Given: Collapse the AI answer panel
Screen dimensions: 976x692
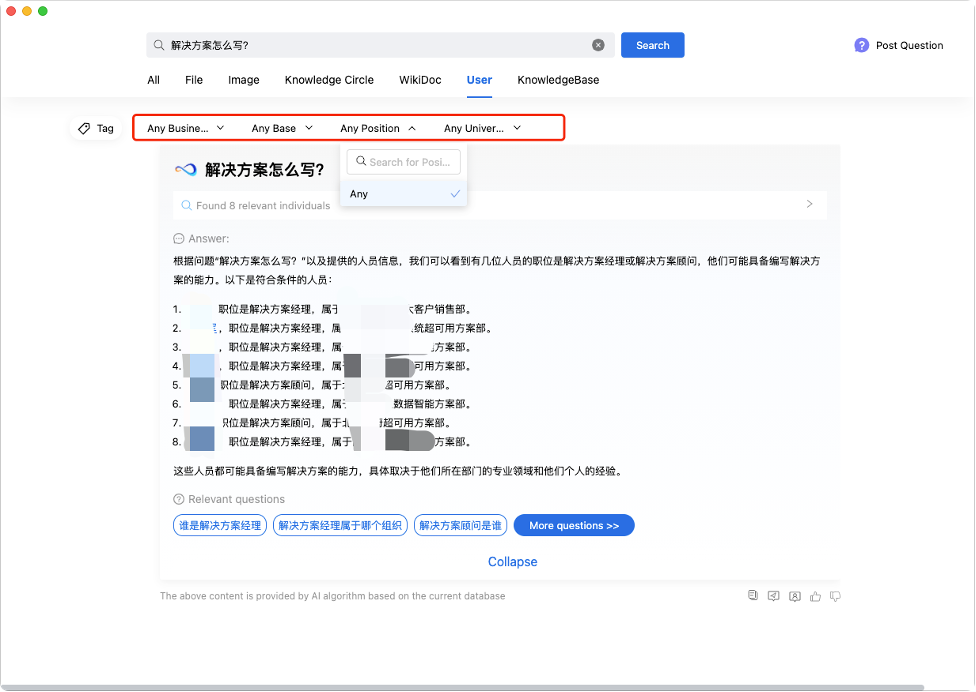Looking at the screenshot, I should point(512,562).
